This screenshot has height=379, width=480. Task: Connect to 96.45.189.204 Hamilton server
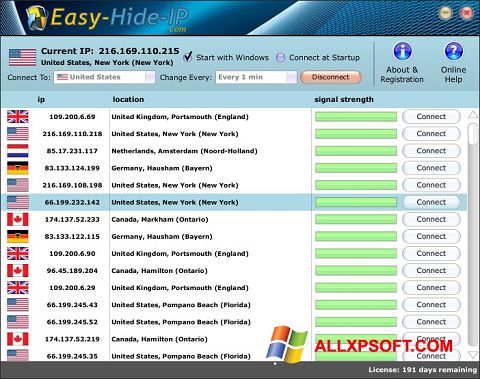click(x=431, y=271)
